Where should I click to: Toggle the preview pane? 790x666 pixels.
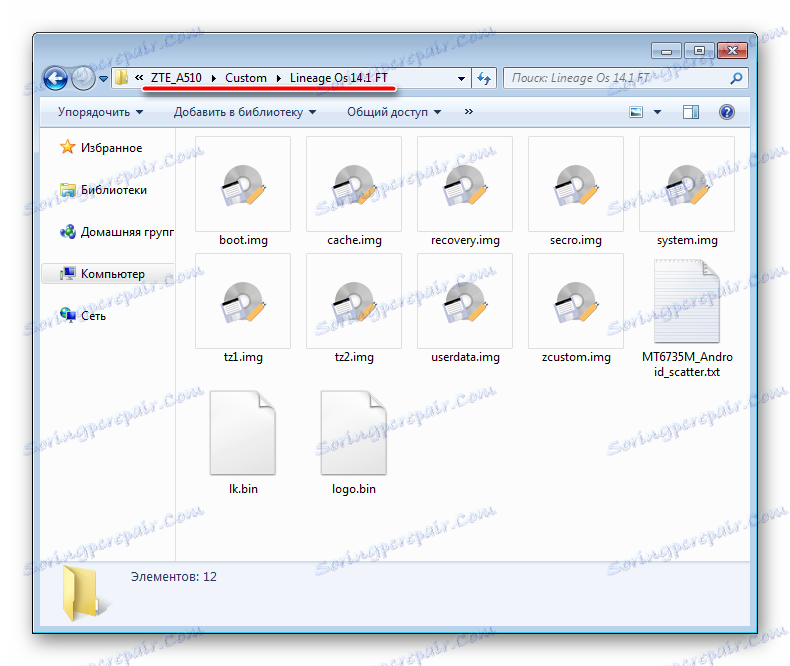(x=691, y=112)
